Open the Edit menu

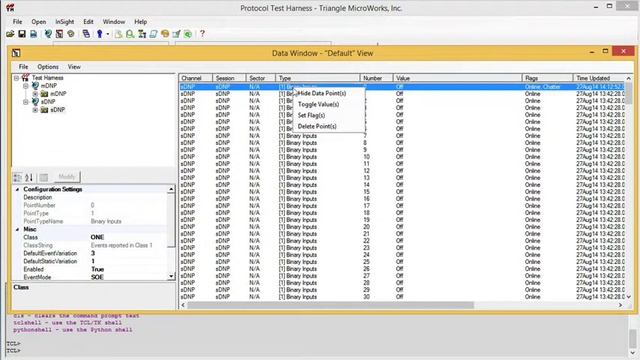tap(88, 22)
